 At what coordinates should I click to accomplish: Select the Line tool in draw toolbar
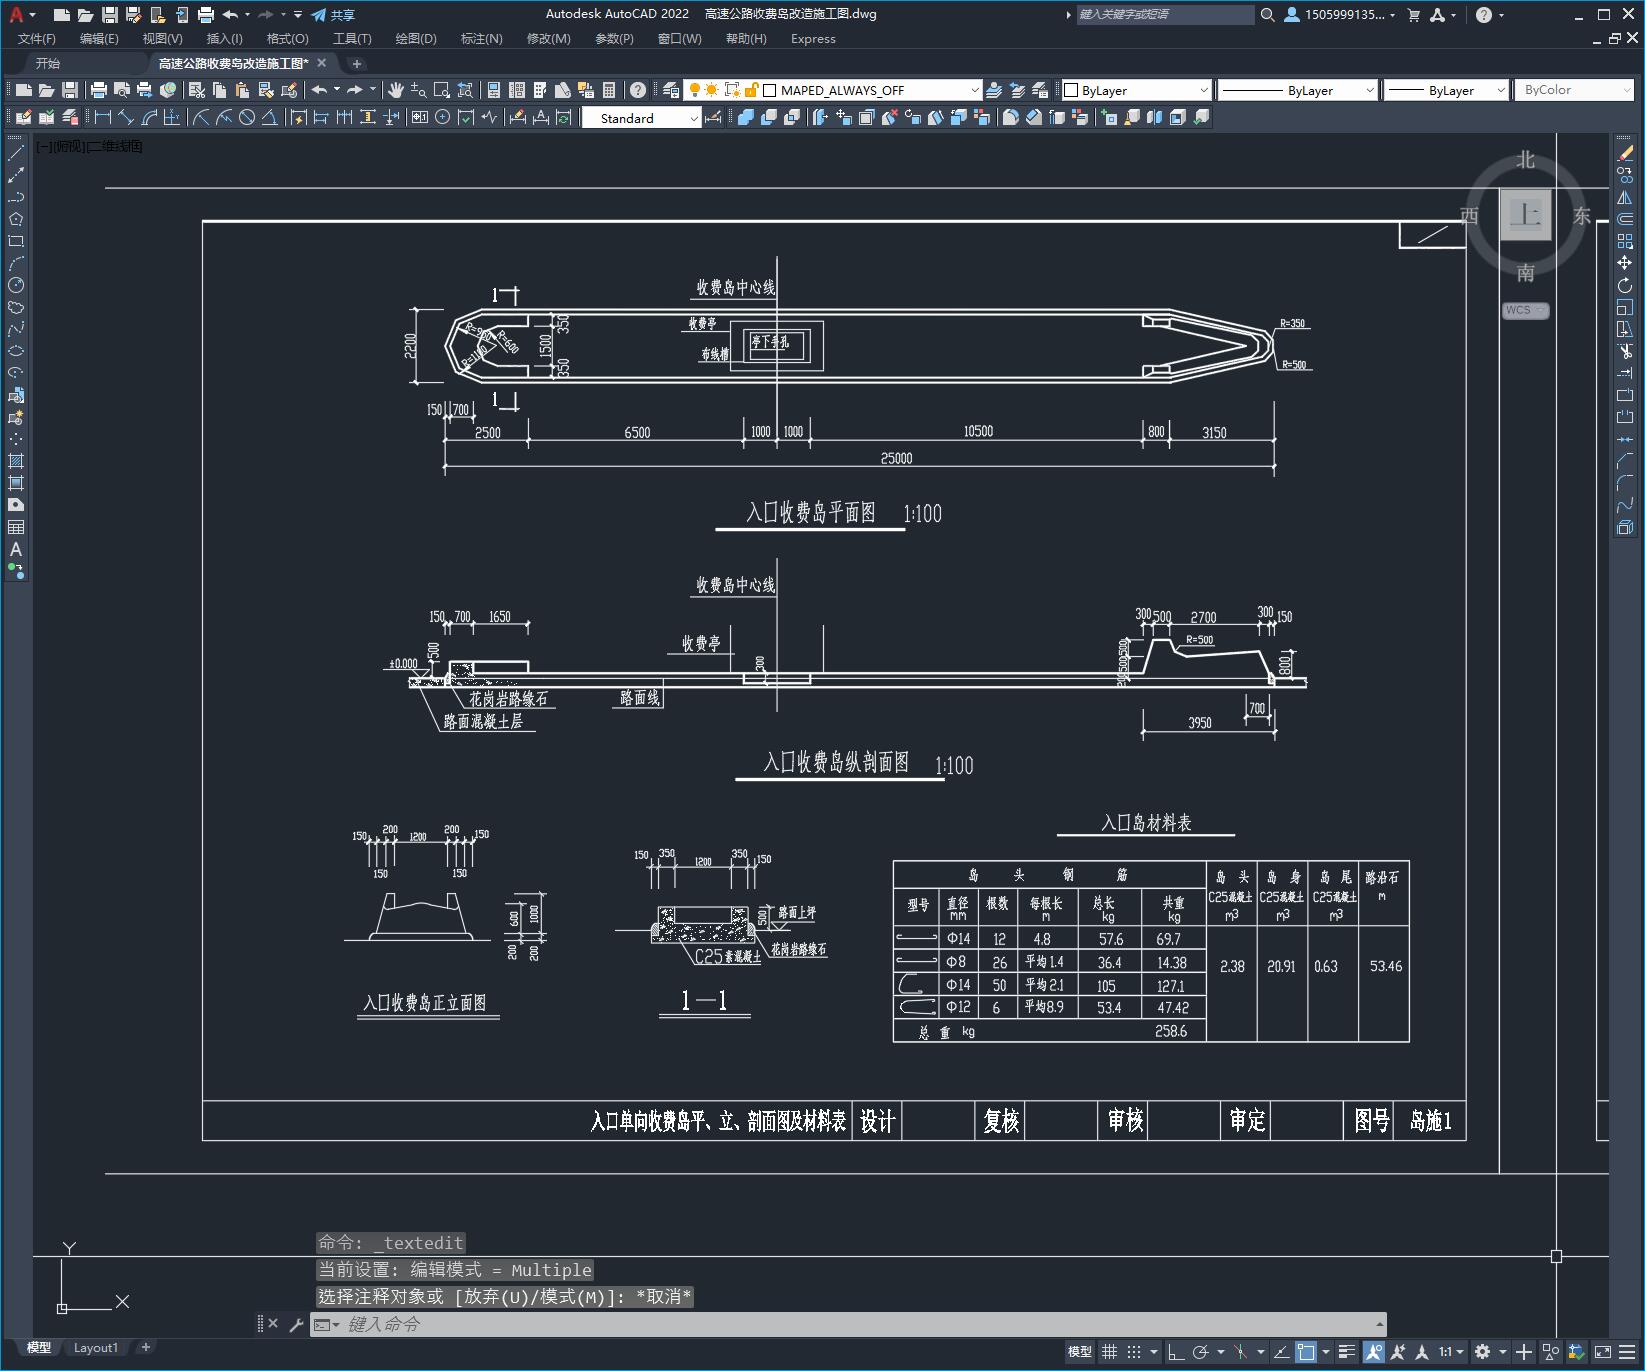(x=16, y=154)
